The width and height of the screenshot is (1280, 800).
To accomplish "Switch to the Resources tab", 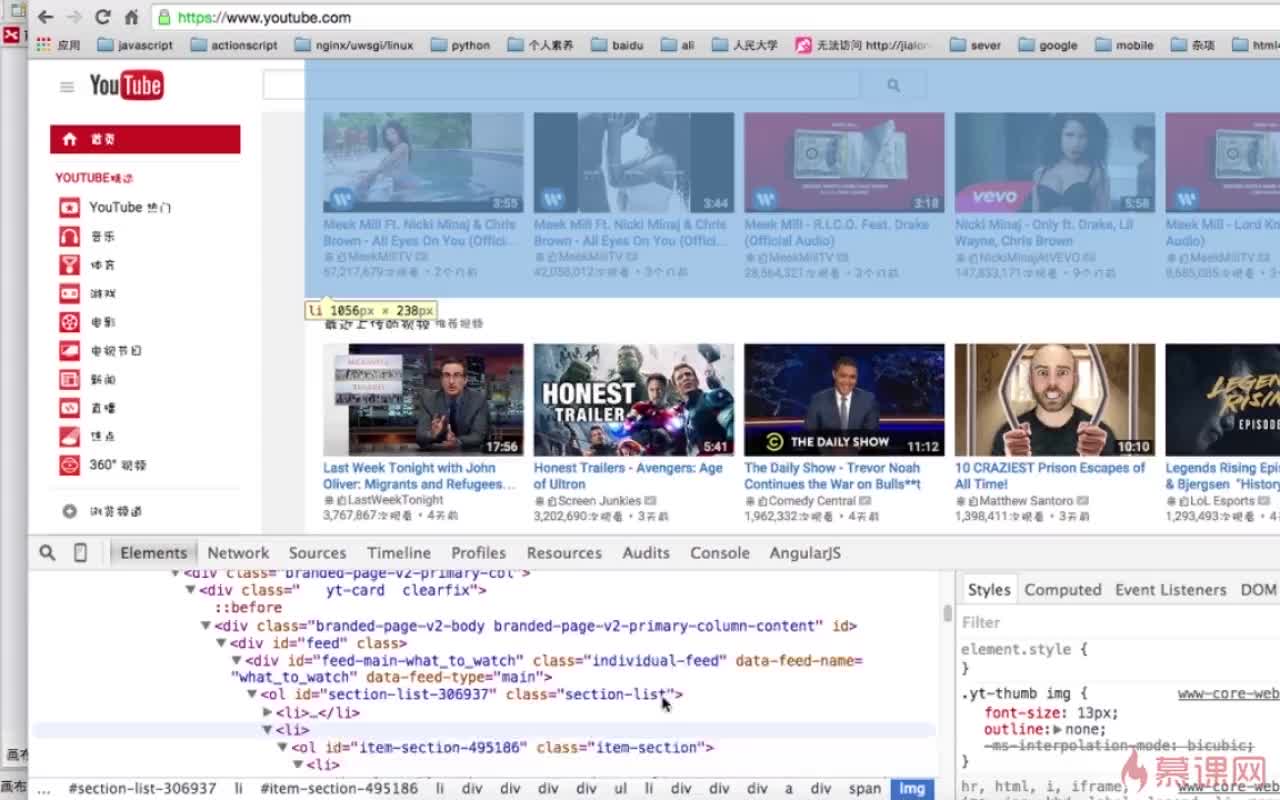I will click(564, 552).
